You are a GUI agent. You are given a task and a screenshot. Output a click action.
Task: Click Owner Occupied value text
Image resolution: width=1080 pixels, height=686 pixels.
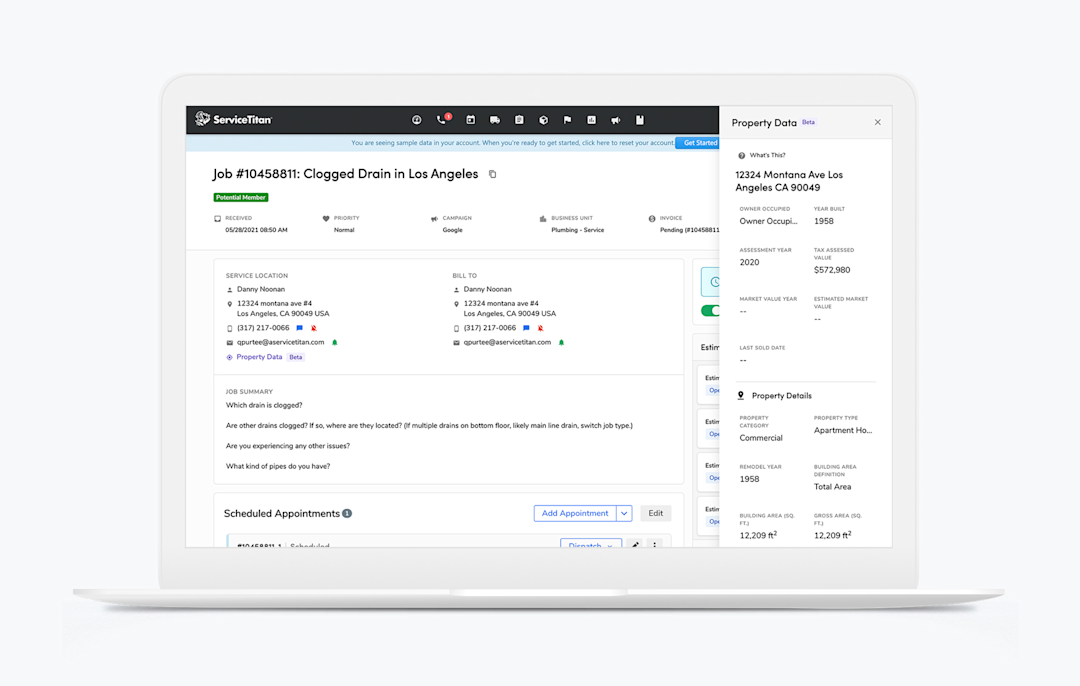pos(768,221)
